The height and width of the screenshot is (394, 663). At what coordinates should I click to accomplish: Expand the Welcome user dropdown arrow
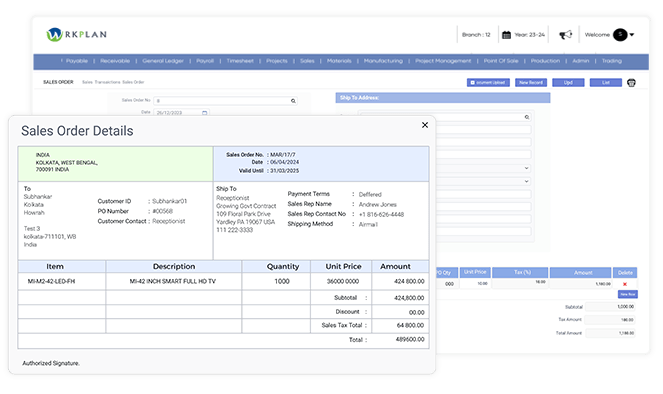632,35
